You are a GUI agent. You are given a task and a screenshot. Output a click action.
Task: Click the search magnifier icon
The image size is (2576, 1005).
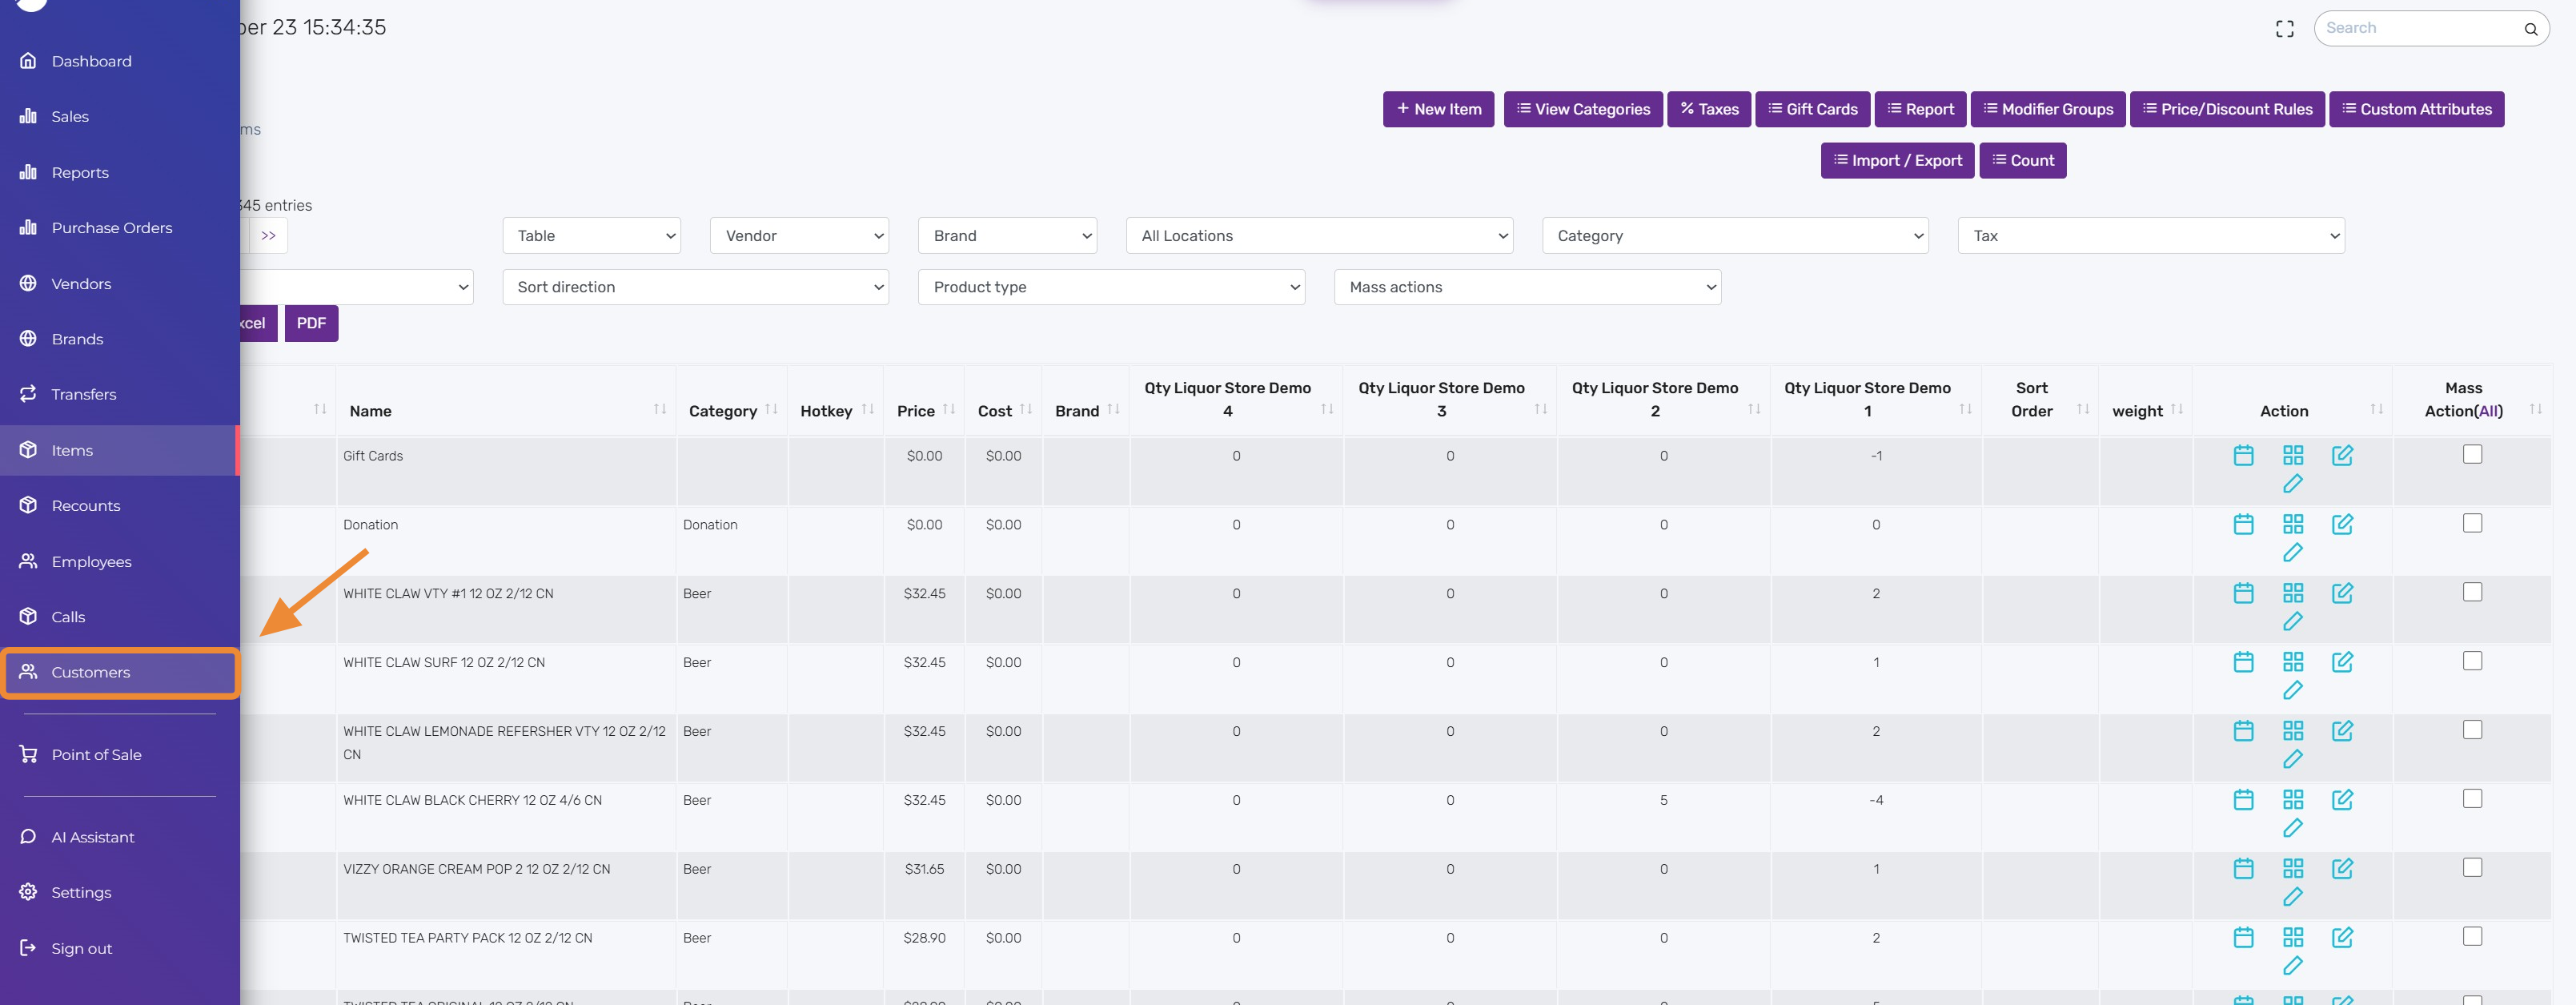2530,29
